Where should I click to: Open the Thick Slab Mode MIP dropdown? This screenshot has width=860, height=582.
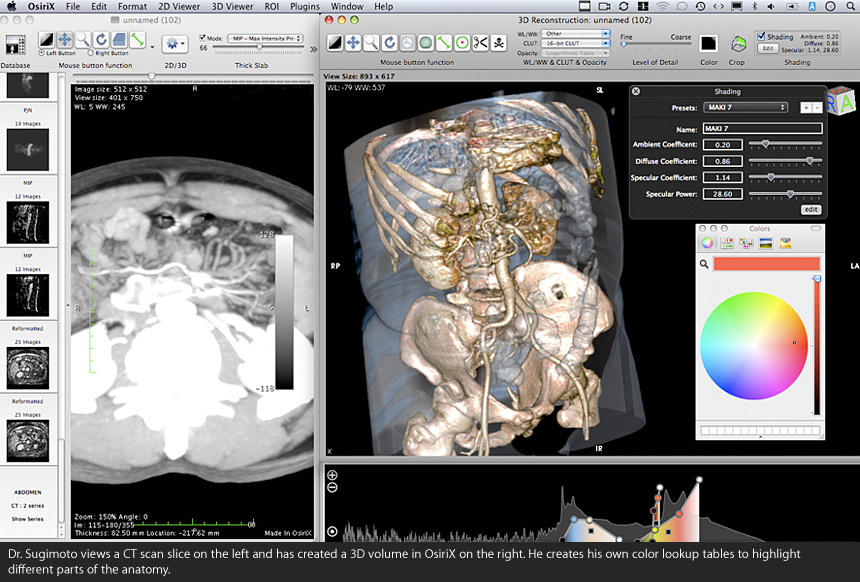(x=265, y=38)
